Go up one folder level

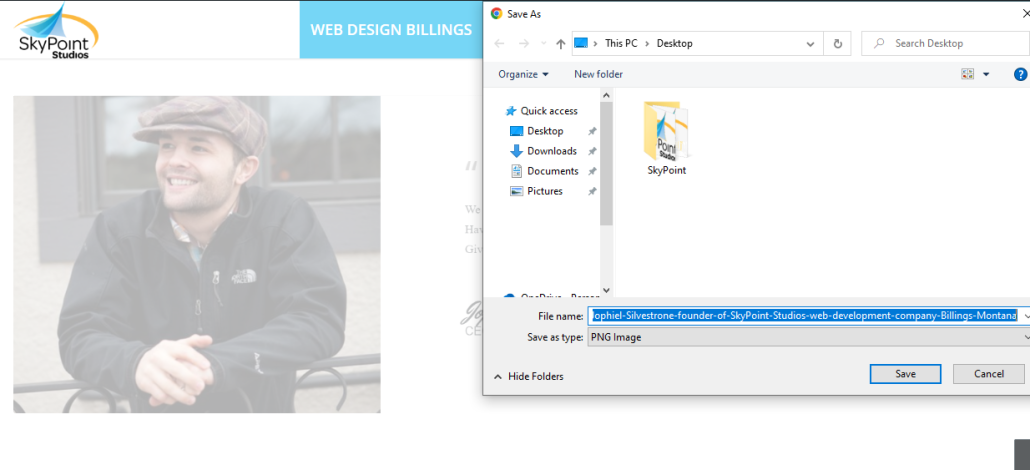click(x=560, y=43)
